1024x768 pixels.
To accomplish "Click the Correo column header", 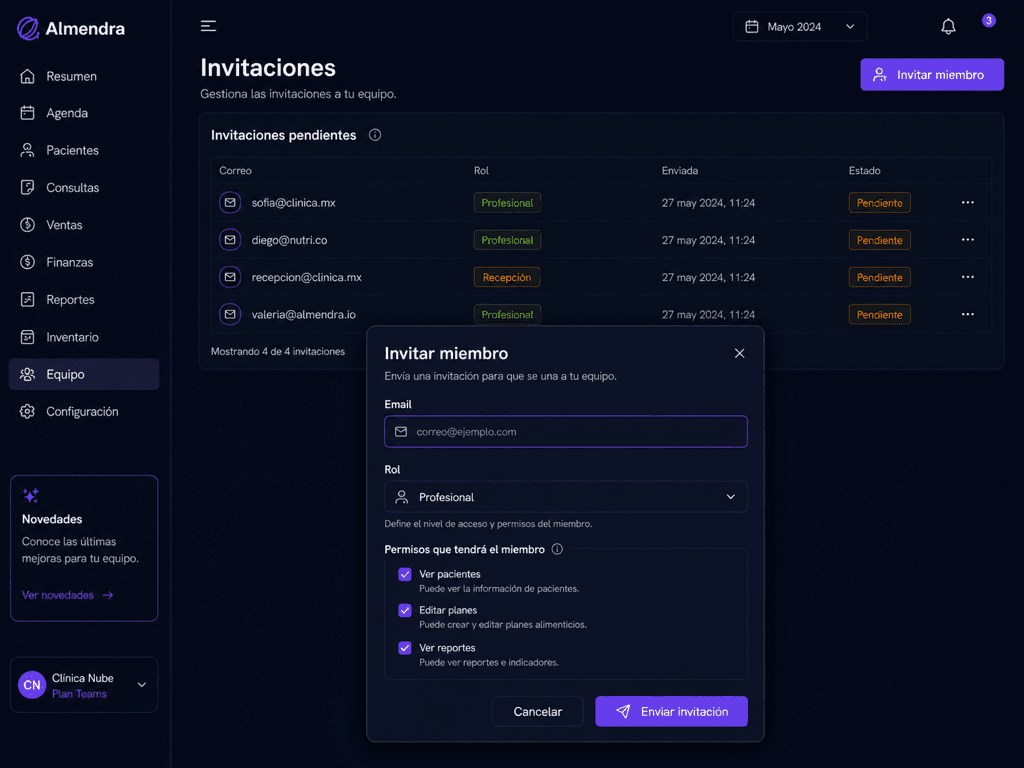I will point(235,170).
